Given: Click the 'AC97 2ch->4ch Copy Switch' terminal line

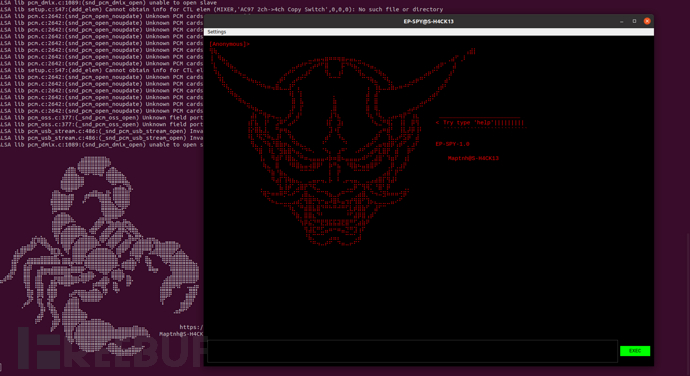Looking at the screenshot, I should coord(221,9).
